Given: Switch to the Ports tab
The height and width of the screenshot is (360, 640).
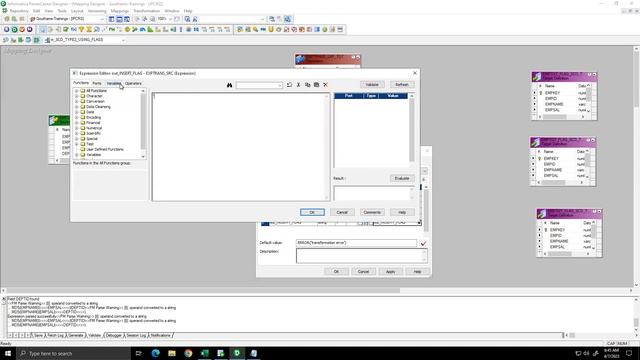Looking at the screenshot, I should (x=97, y=83).
